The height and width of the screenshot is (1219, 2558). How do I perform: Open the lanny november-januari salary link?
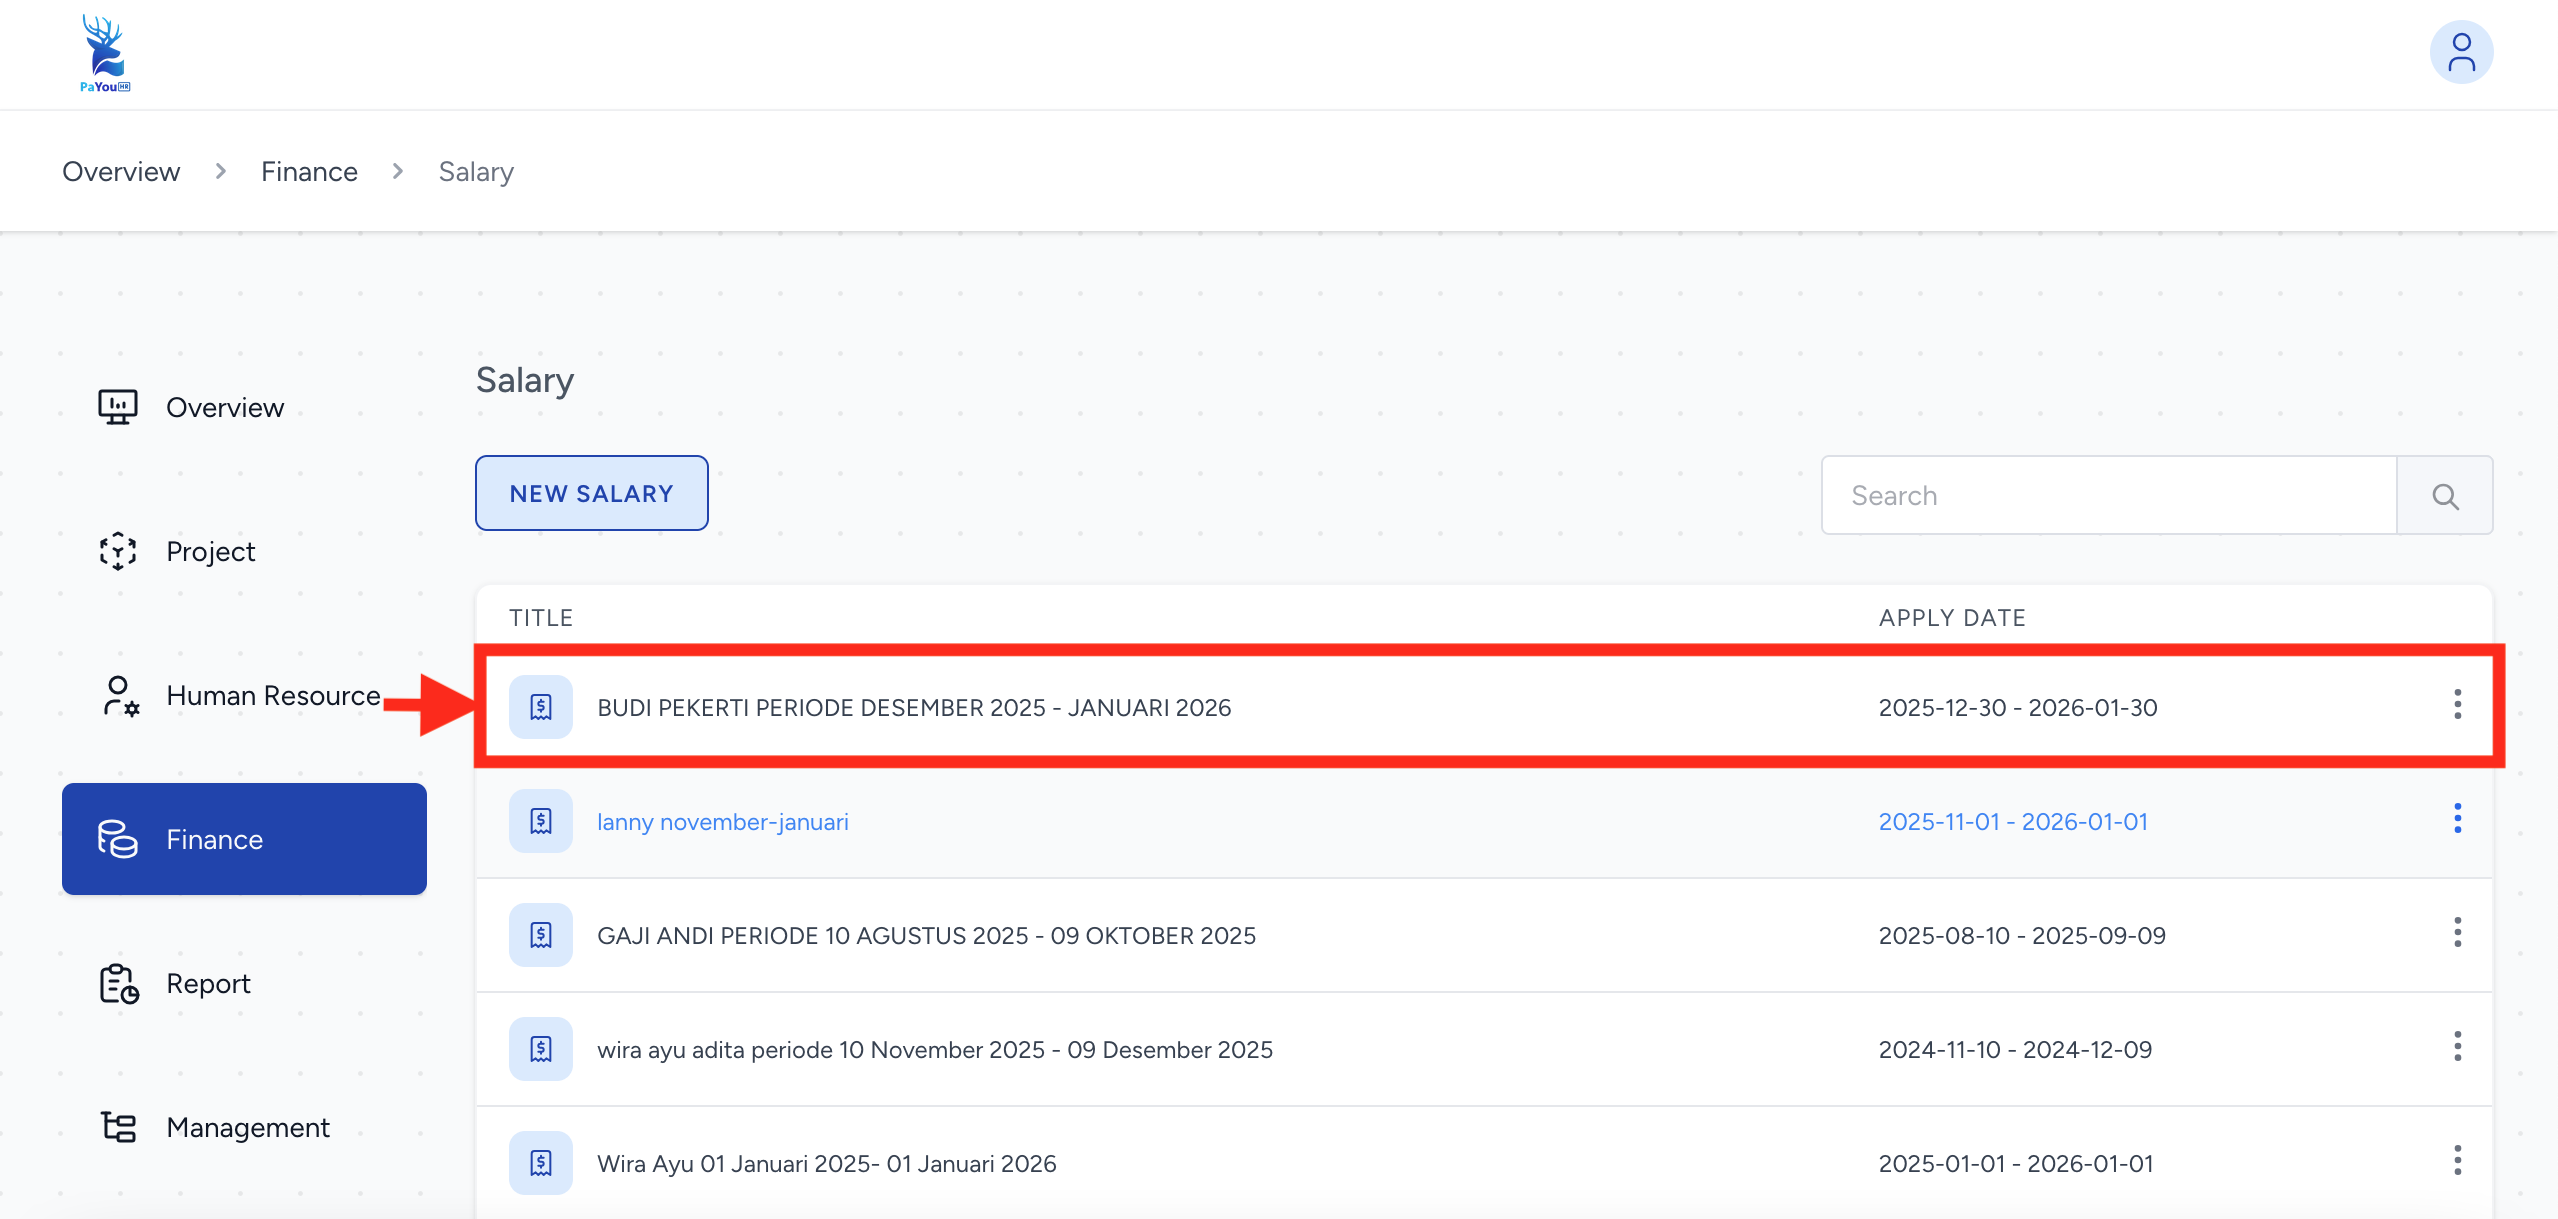click(722, 822)
